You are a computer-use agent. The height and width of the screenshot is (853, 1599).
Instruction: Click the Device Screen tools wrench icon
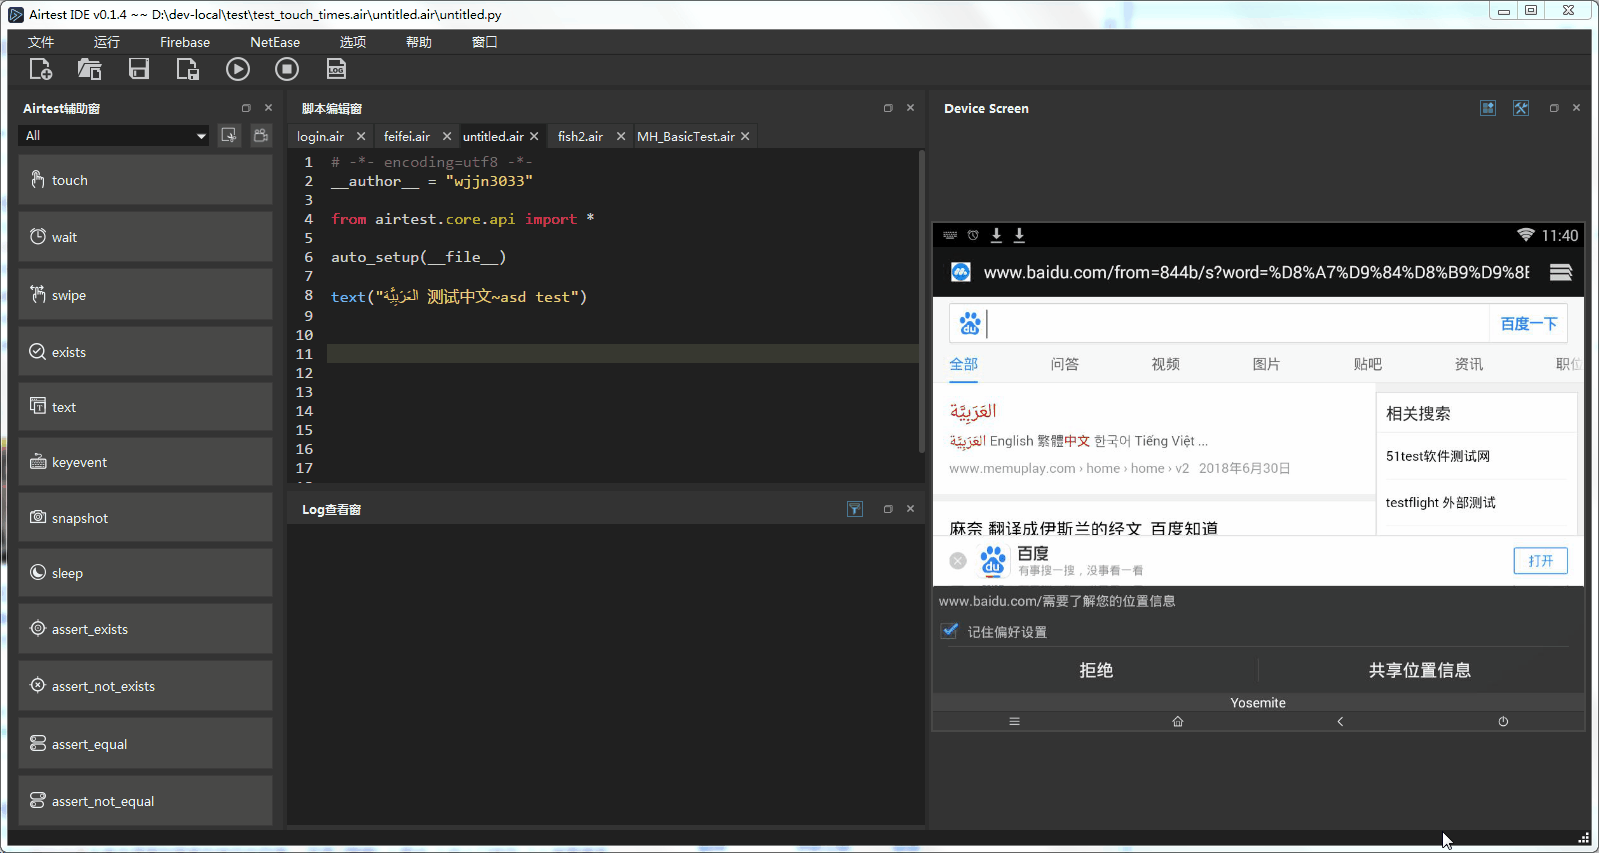point(1521,108)
